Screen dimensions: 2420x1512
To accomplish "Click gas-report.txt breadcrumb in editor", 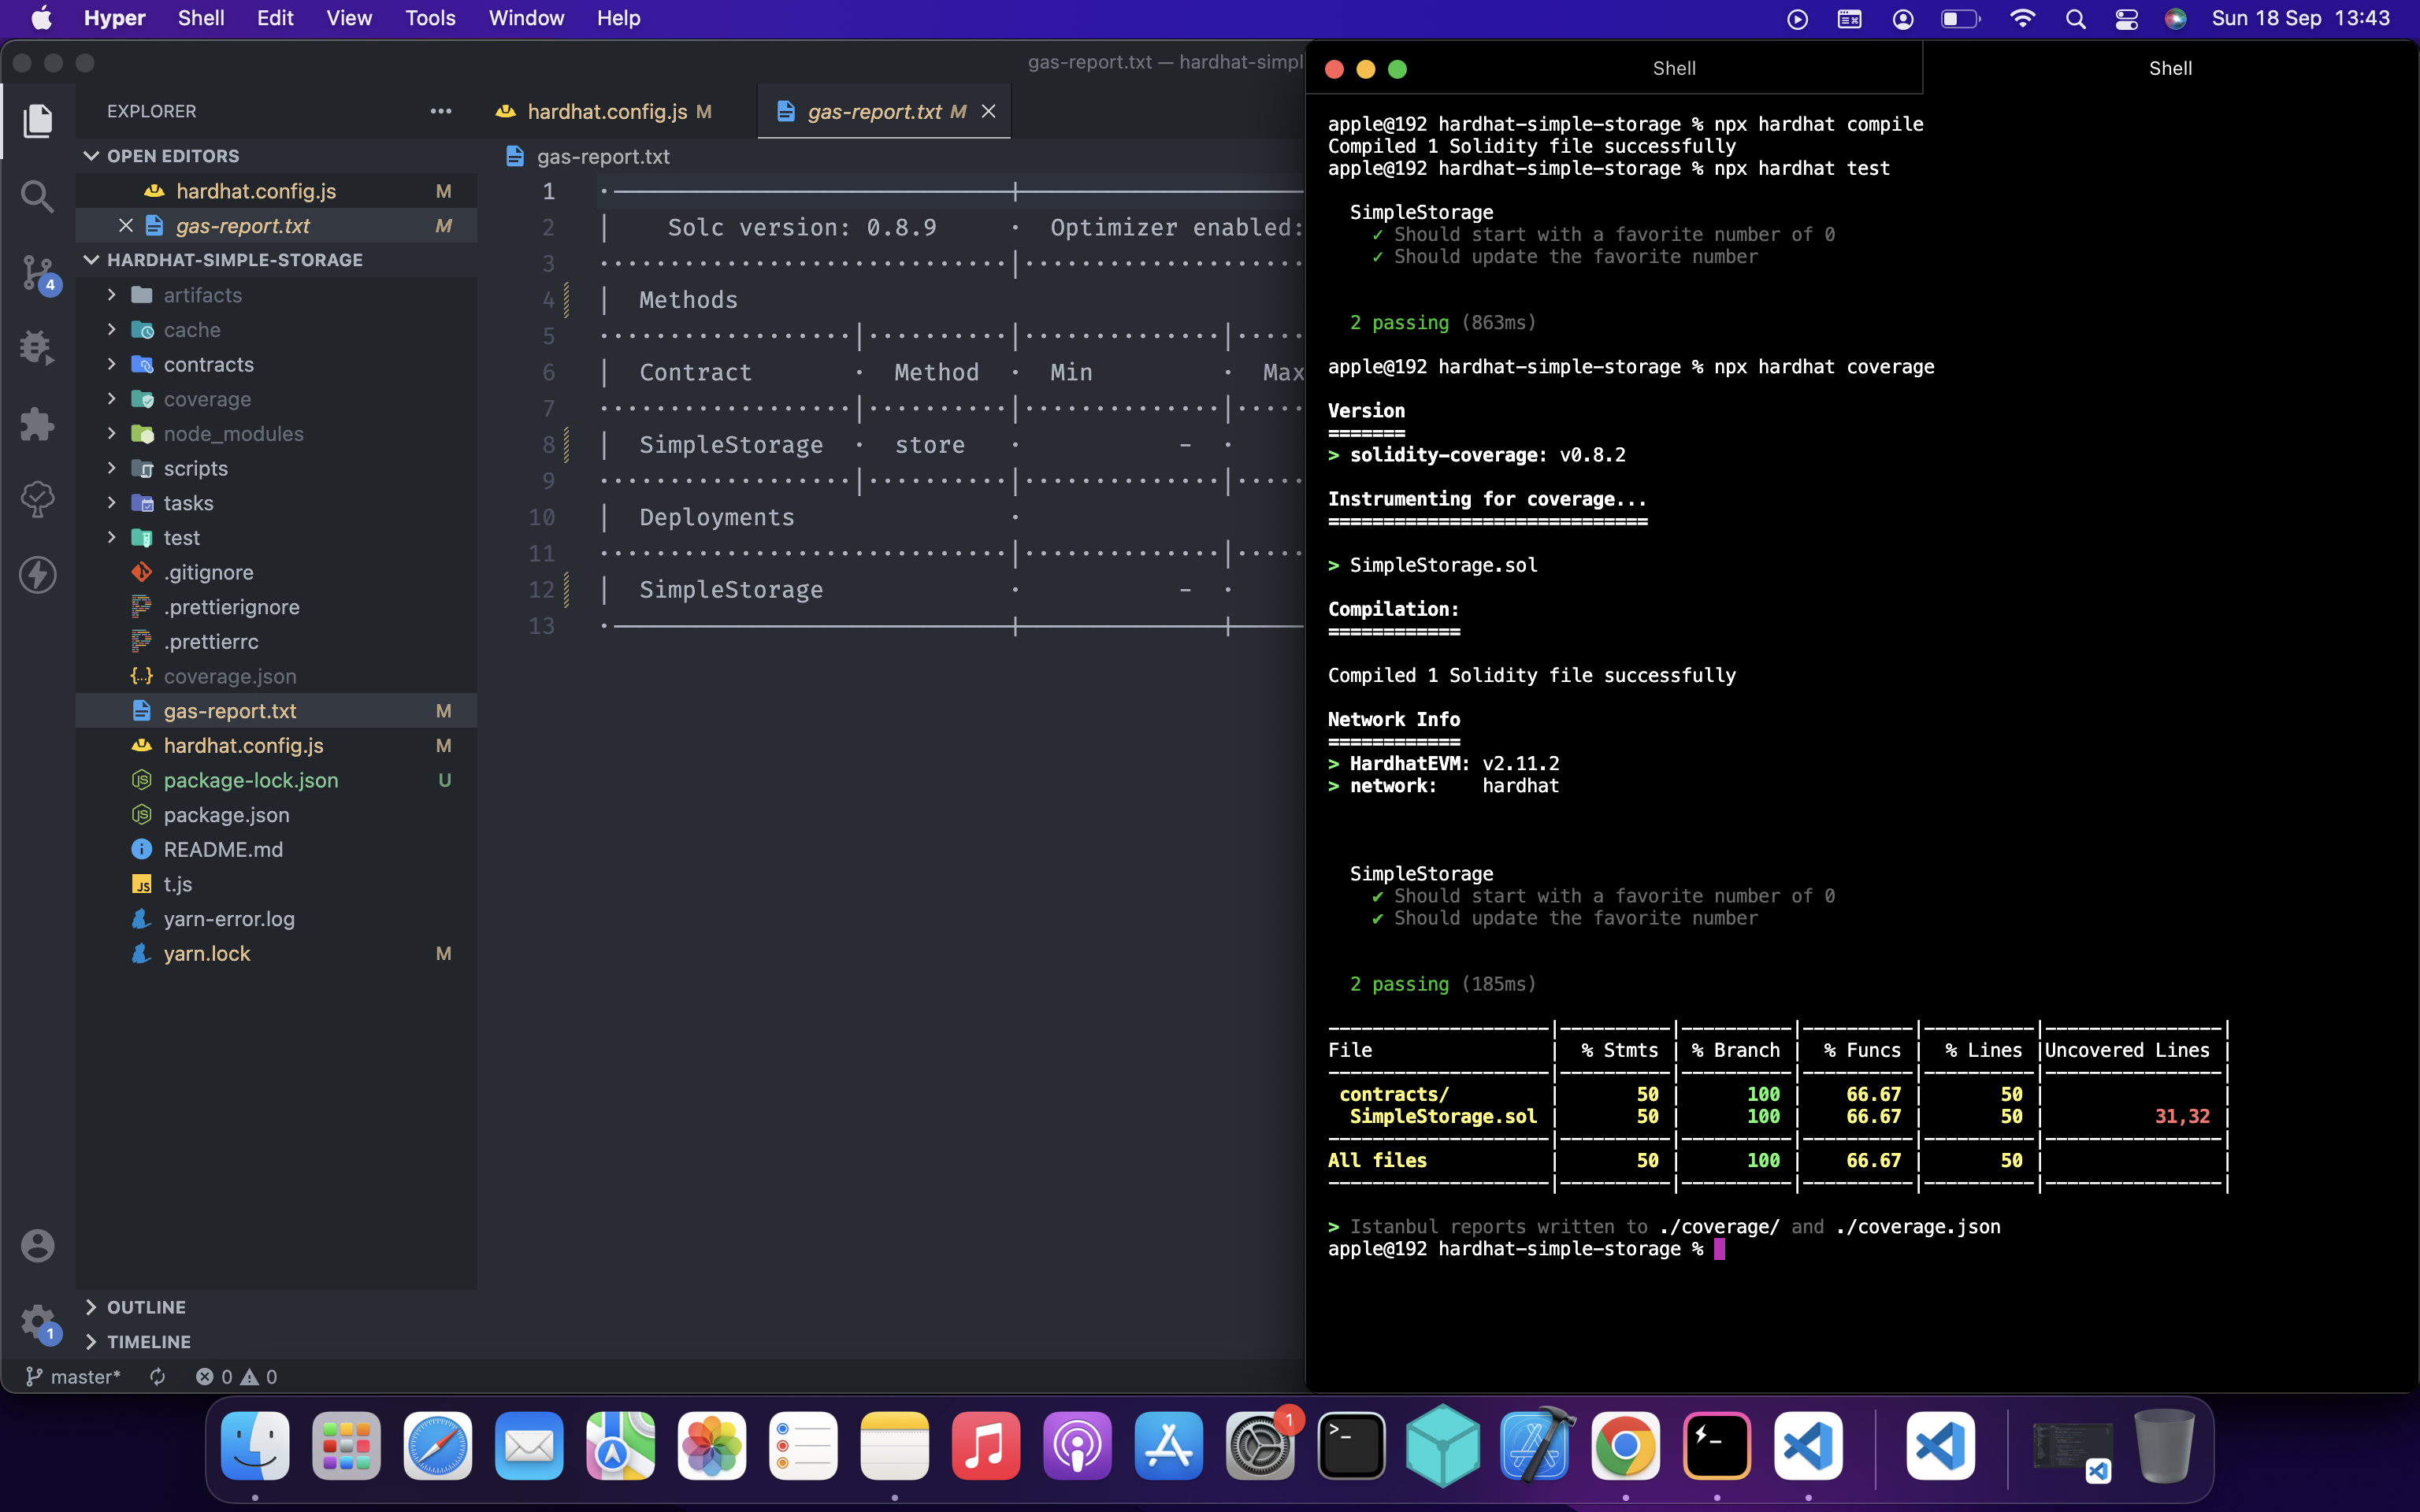I will pos(603,157).
